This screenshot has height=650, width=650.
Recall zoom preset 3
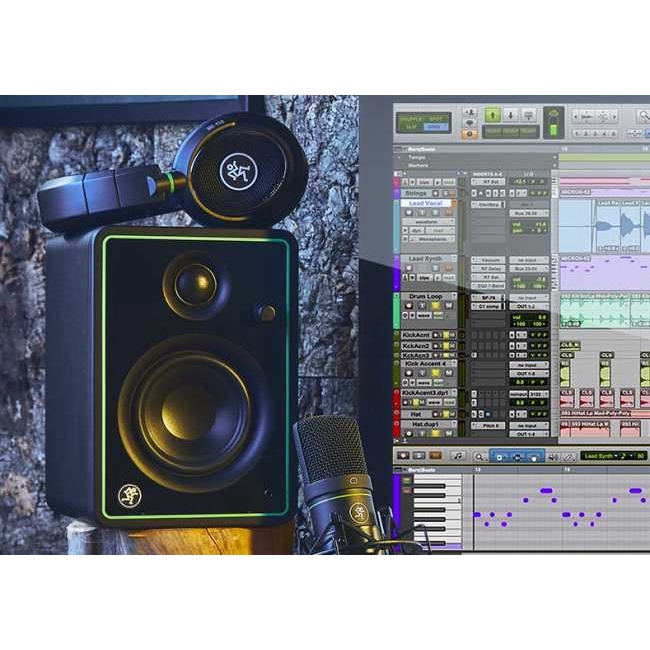point(595,134)
